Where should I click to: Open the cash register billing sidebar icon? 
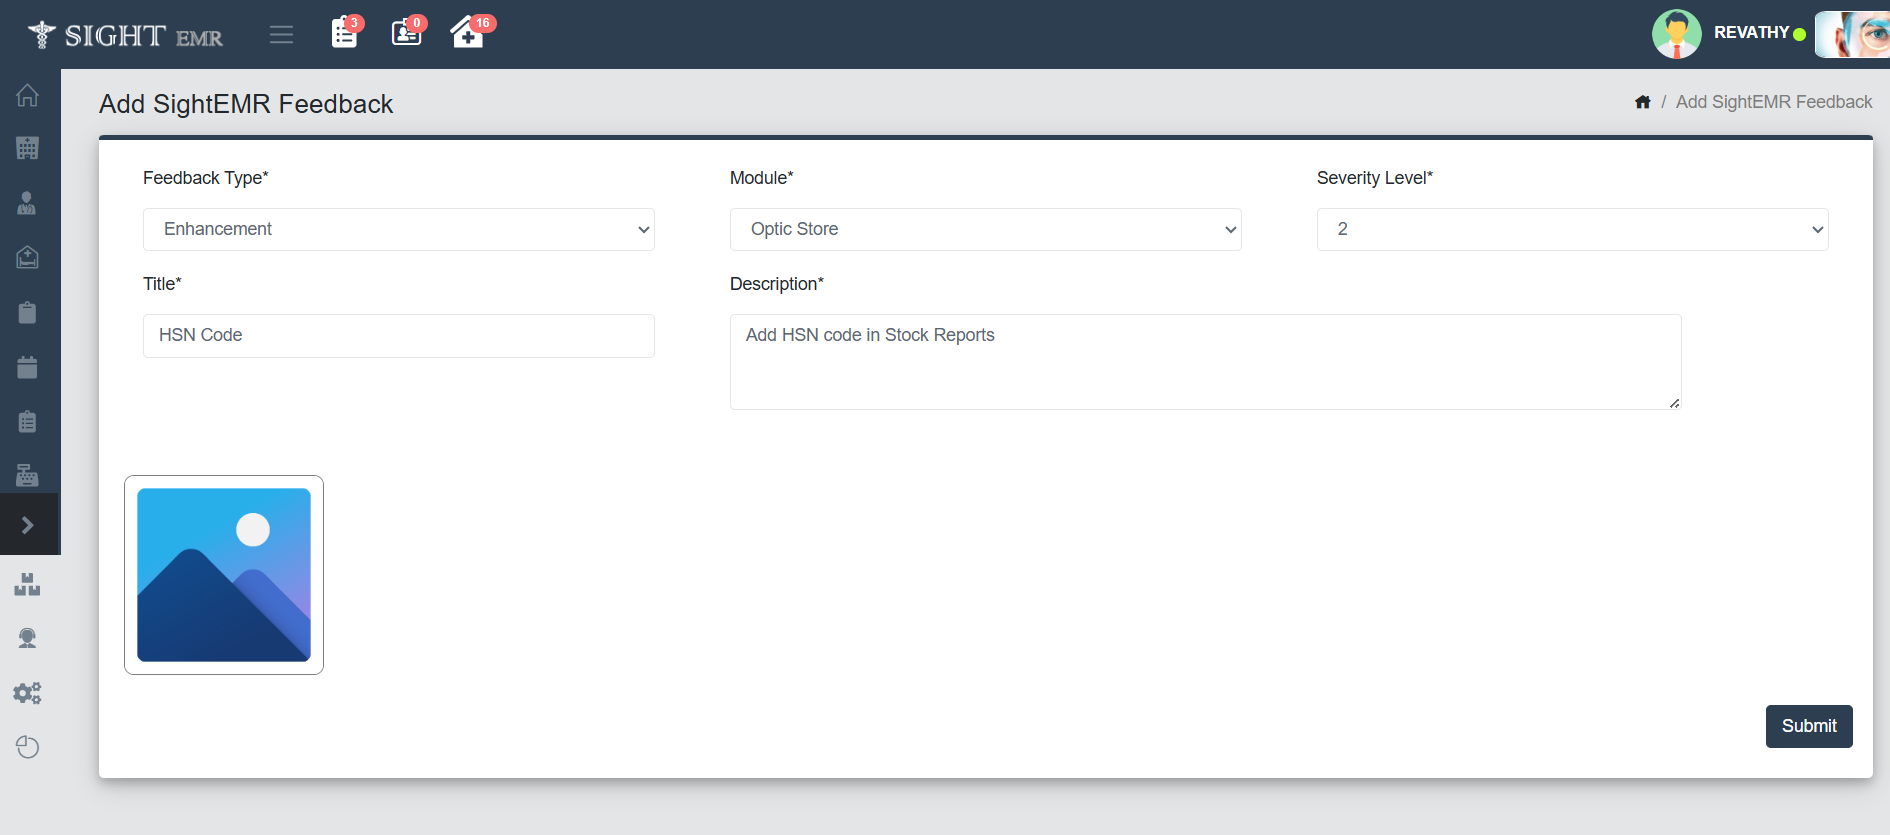click(x=28, y=475)
